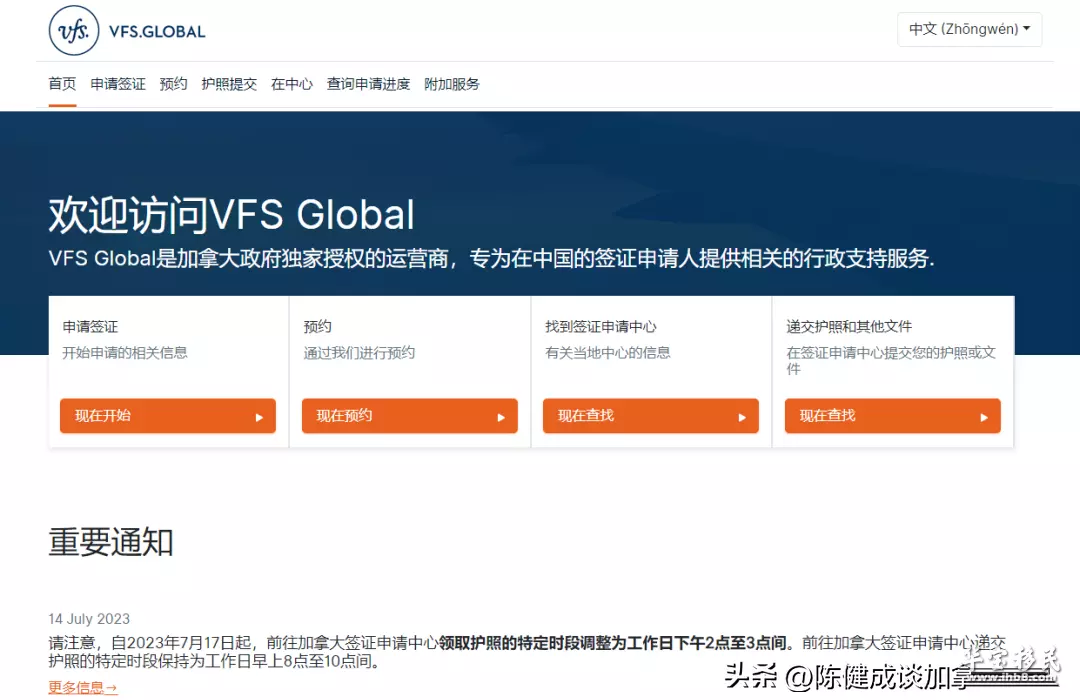1080x700 pixels.
Task: Select the 首页 navigation tab
Action: pyautogui.click(x=62, y=84)
